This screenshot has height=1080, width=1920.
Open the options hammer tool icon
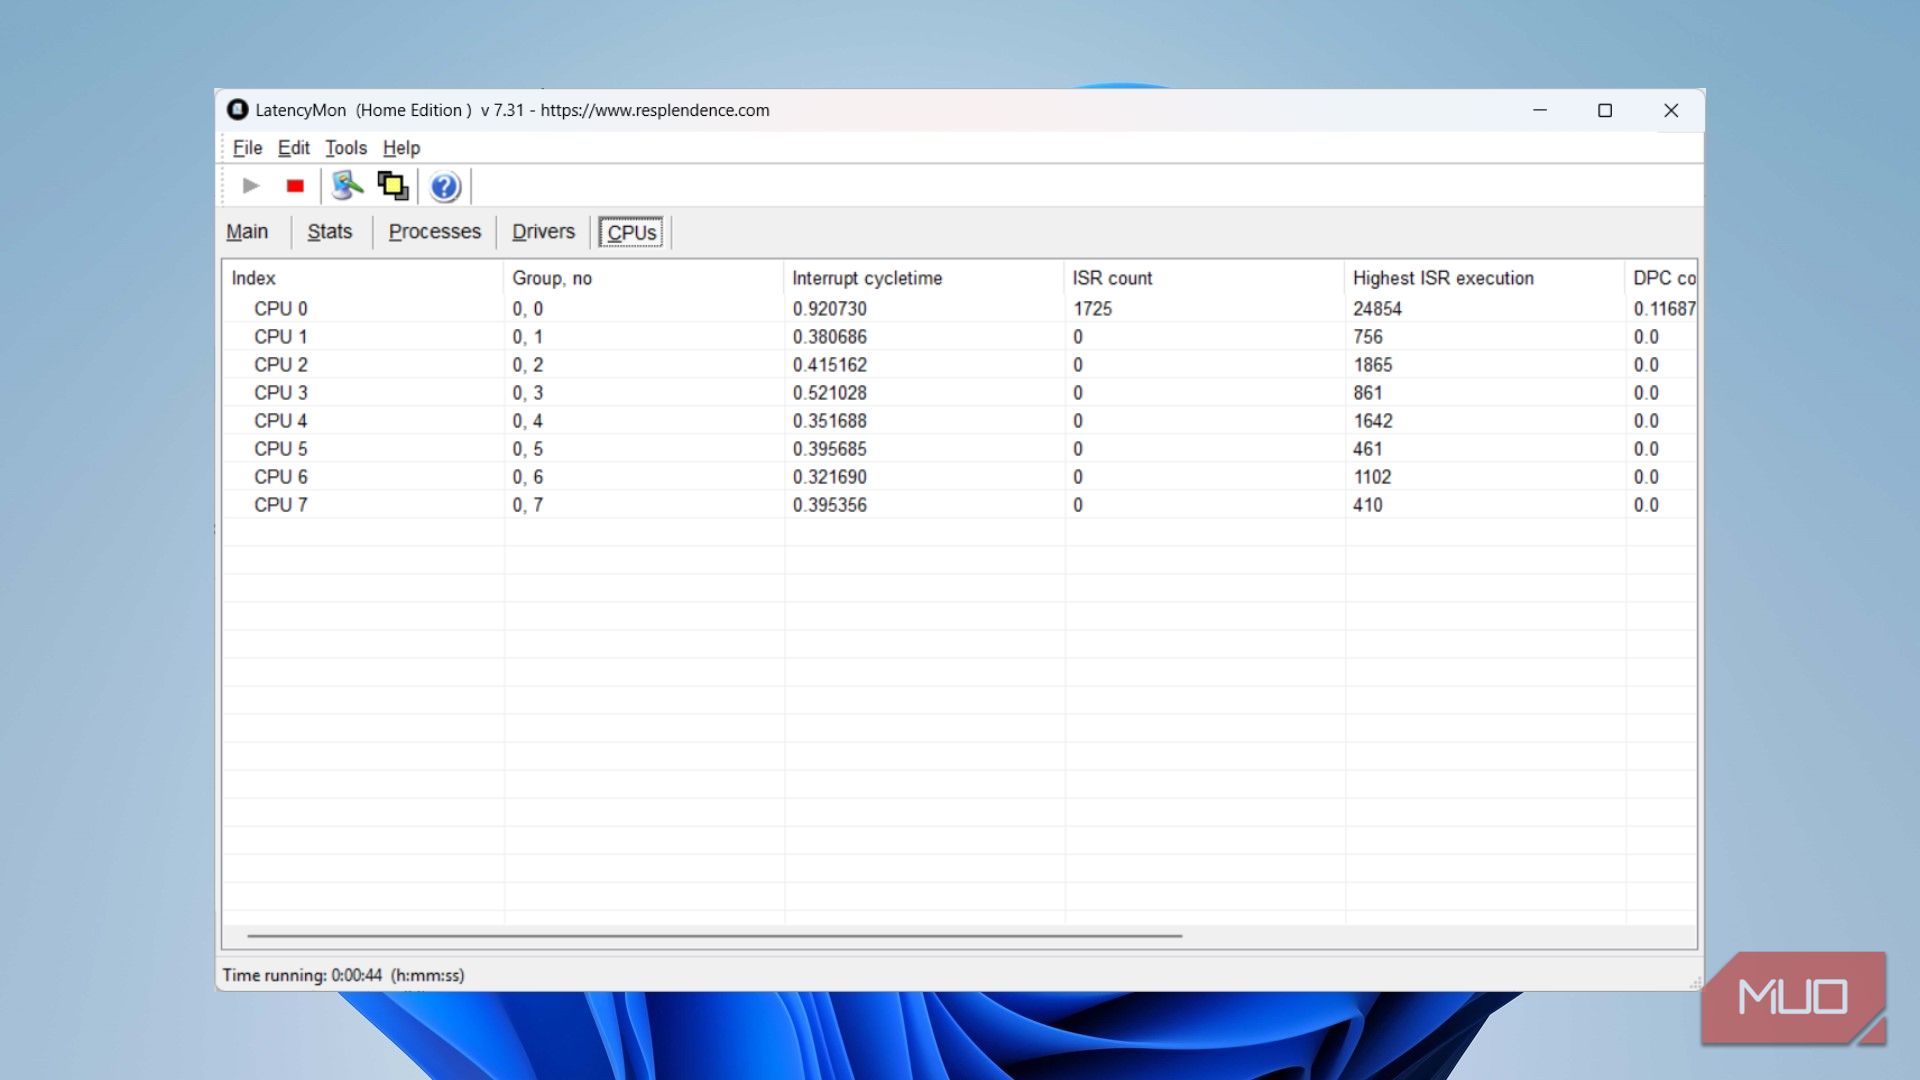pos(347,186)
